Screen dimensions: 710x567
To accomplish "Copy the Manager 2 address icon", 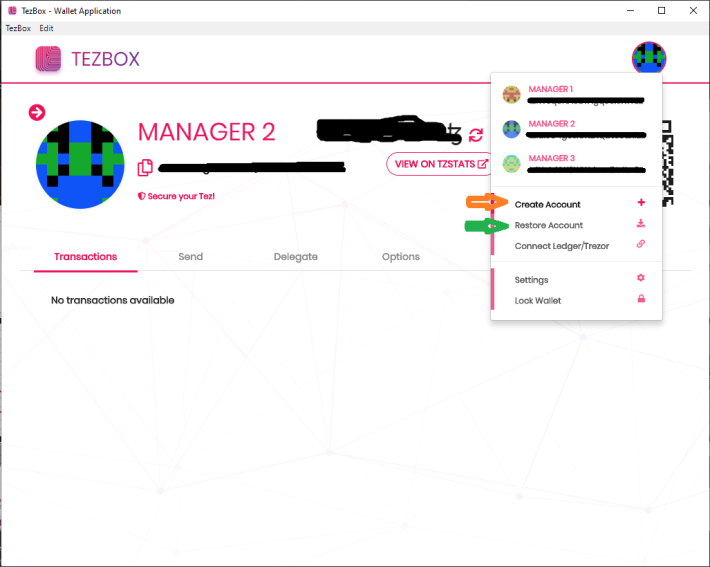I will tap(145, 167).
